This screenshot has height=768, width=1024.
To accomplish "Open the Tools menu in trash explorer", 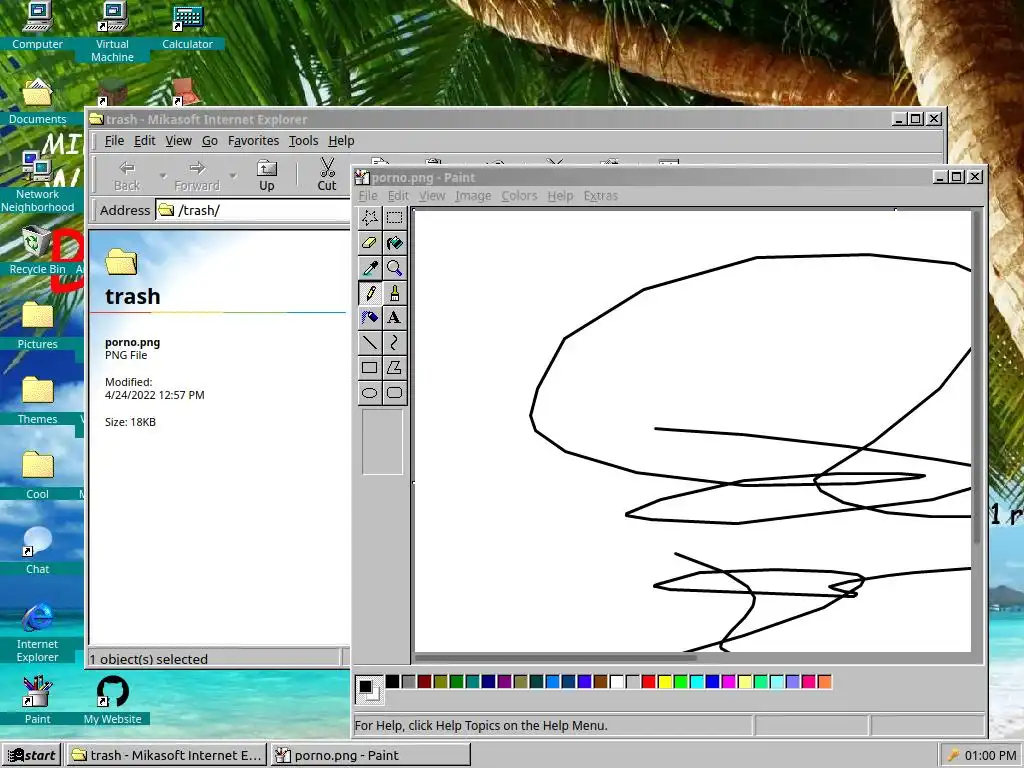I will pyautogui.click(x=304, y=141).
